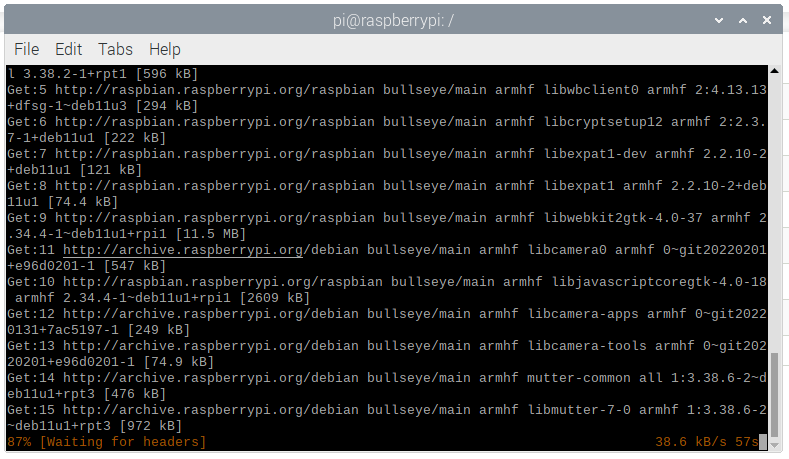Maximize the terminal window with up chevron
This screenshot has height=459, width=789.
point(743,20)
